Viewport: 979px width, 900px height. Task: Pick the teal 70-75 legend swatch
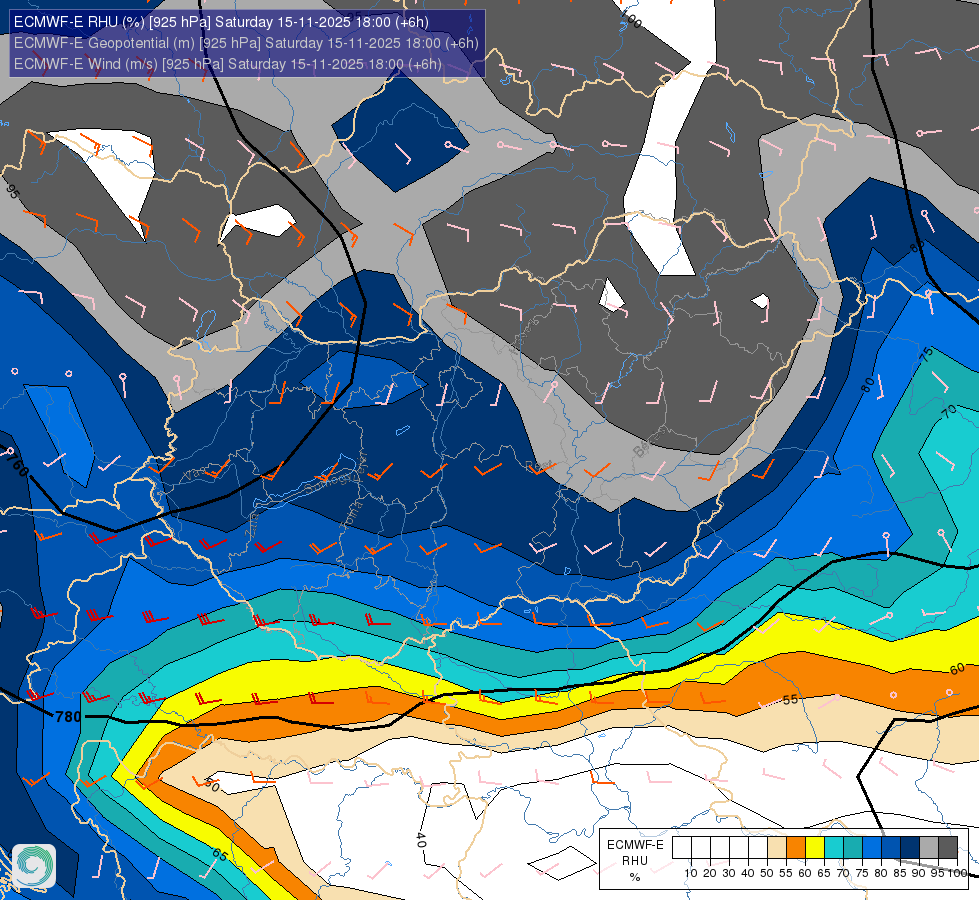click(853, 848)
